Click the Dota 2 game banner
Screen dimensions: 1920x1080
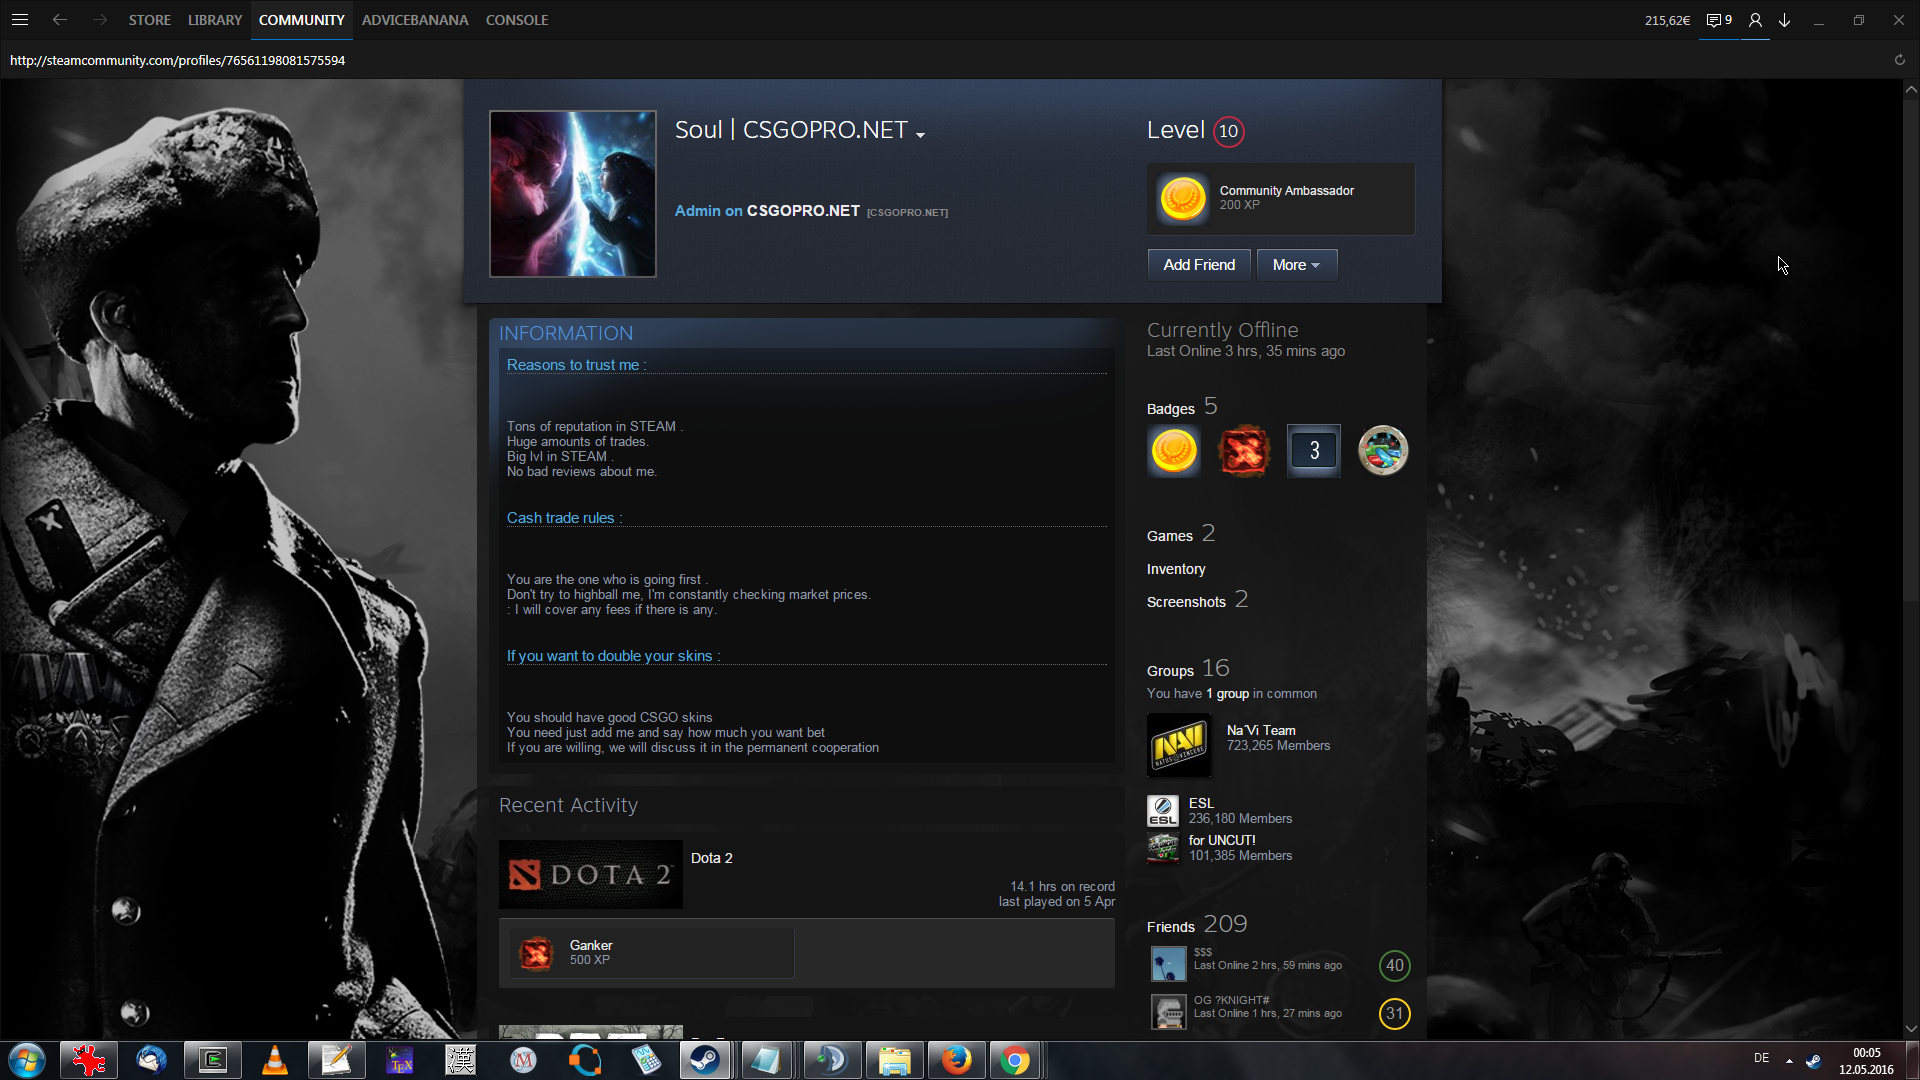pyautogui.click(x=591, y=875)
